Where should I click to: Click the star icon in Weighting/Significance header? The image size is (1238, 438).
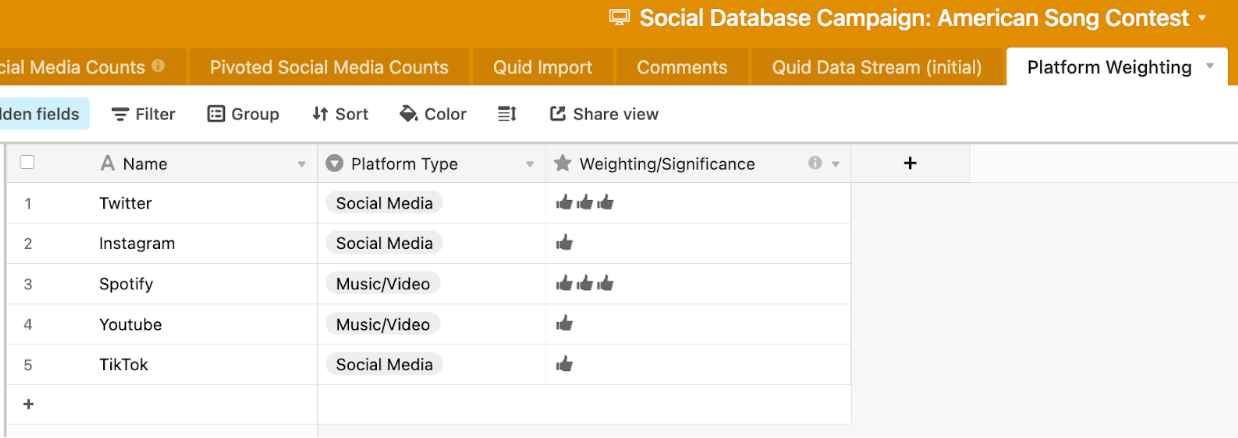563,163
